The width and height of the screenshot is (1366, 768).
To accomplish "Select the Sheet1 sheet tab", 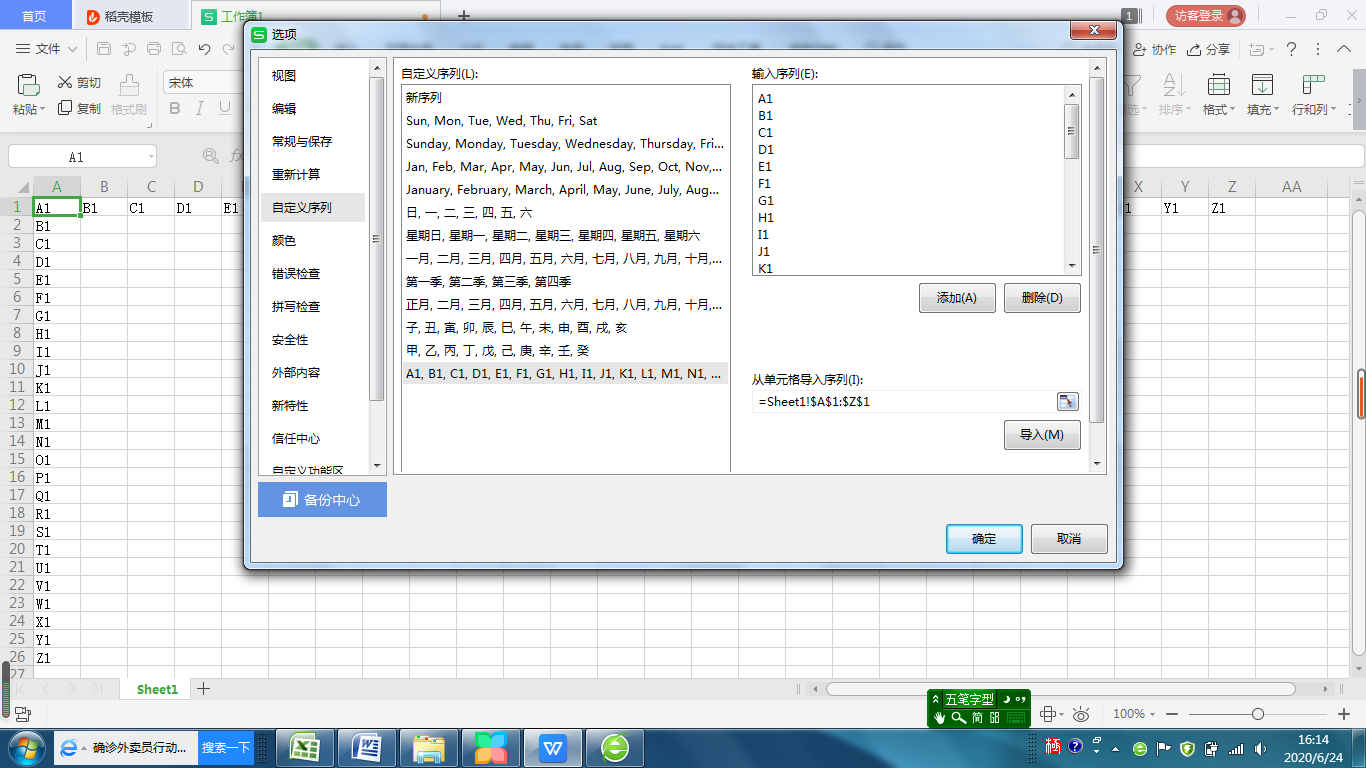I will [157, 689].
